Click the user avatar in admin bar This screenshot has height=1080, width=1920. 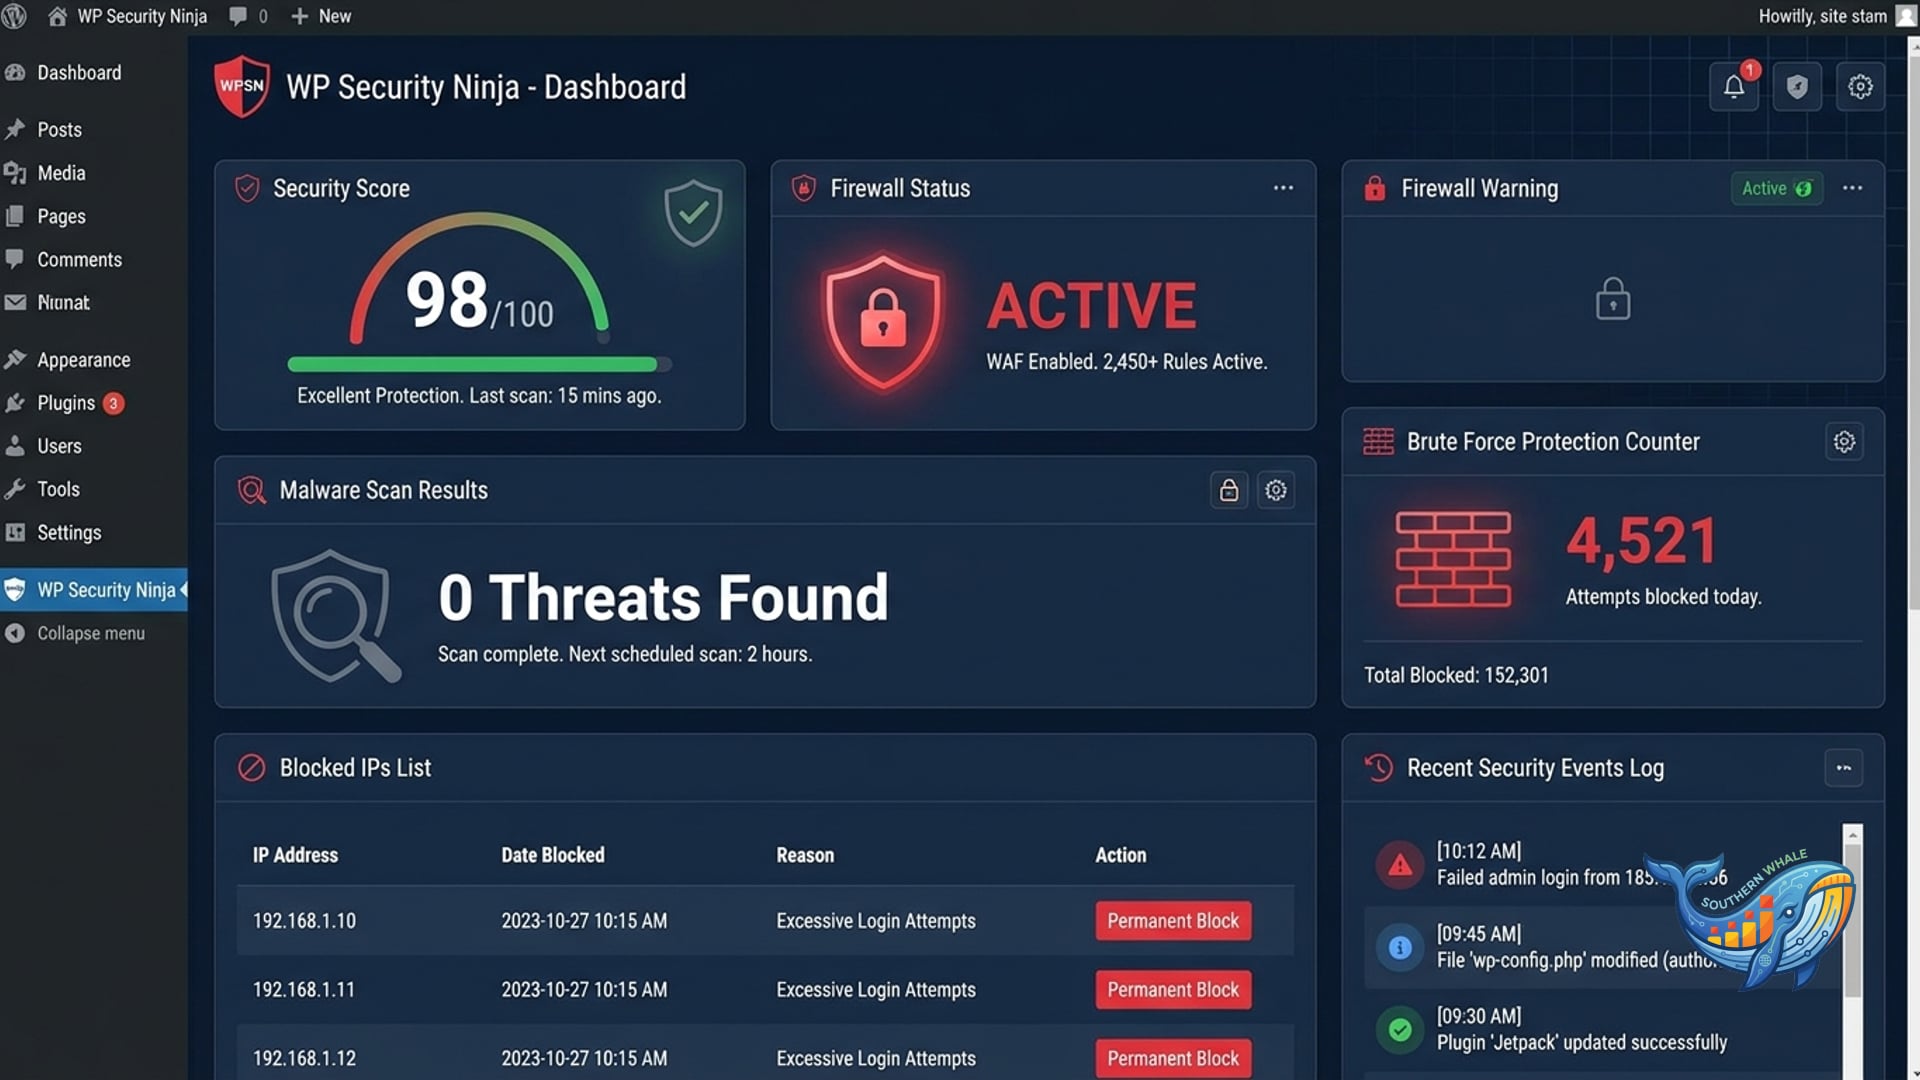pos(1906,16)
